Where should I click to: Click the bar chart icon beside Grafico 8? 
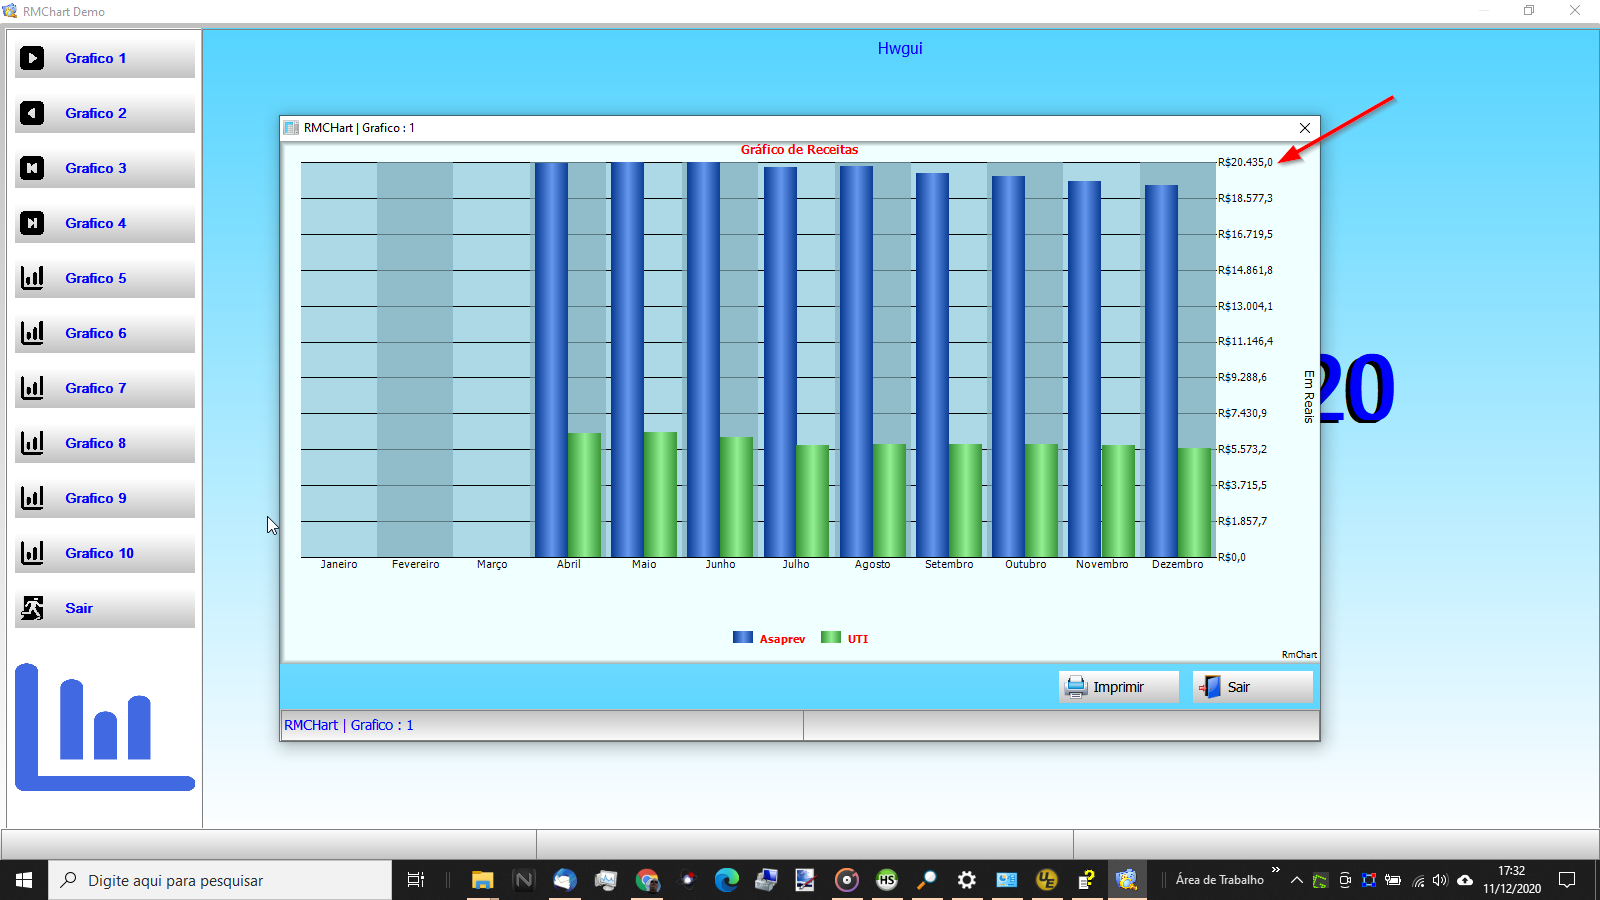click(x=32, y=443)
